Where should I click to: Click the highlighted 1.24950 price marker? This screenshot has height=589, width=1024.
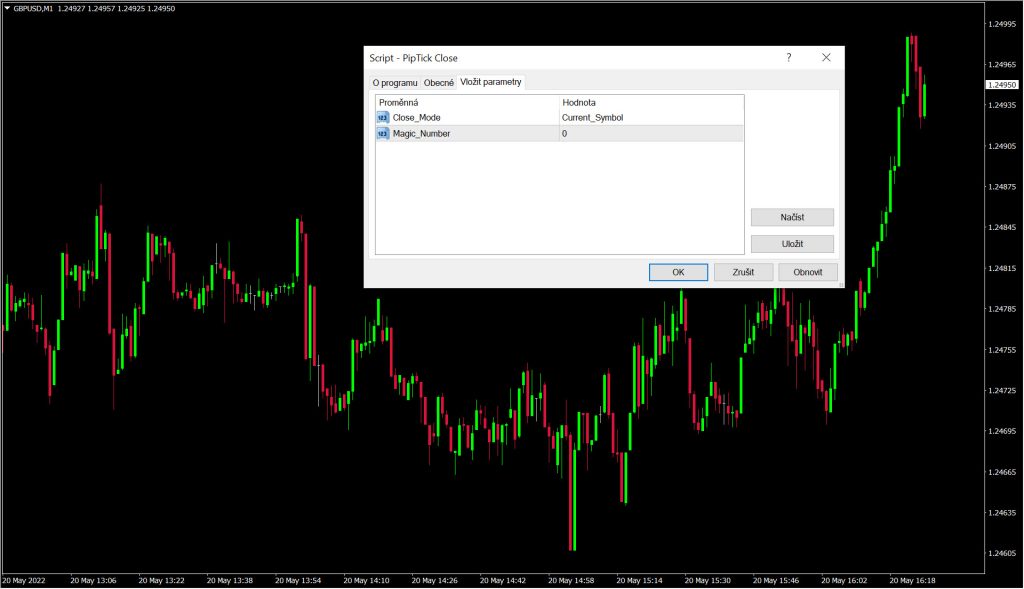(x=1000, y=85)
